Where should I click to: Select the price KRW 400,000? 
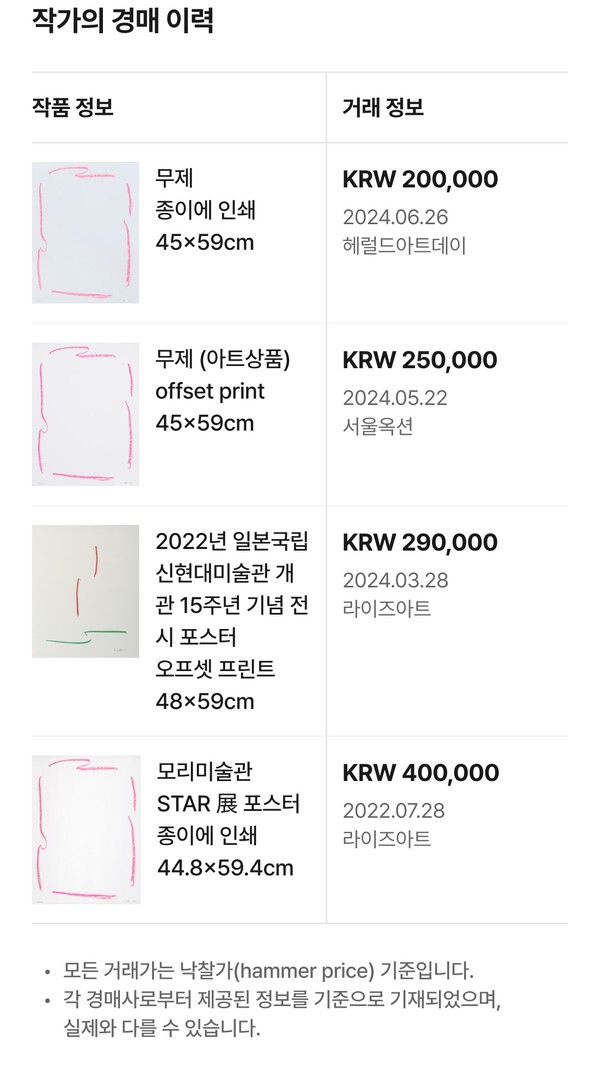pos(420,773)
